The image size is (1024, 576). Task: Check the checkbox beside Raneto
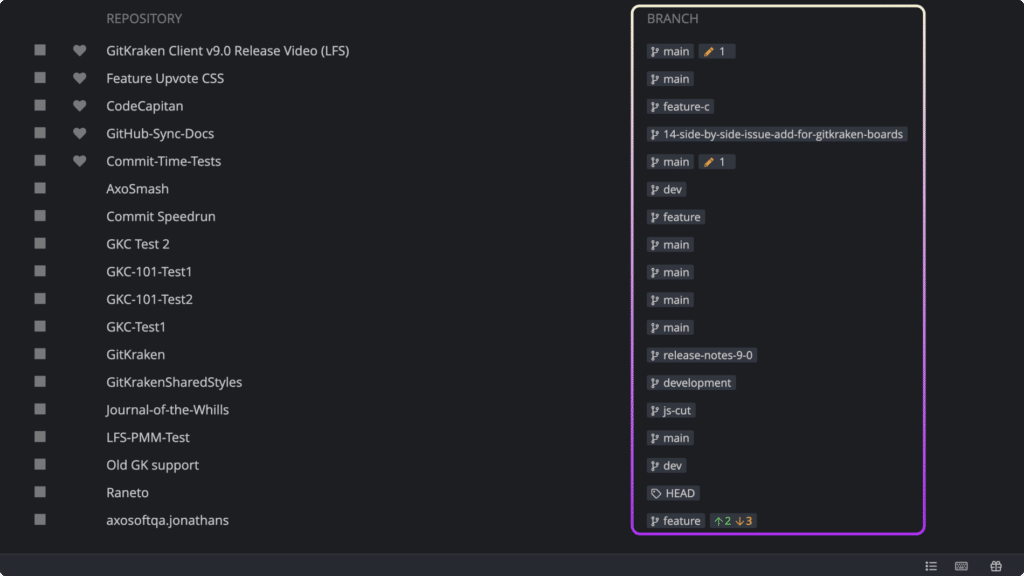39,492
